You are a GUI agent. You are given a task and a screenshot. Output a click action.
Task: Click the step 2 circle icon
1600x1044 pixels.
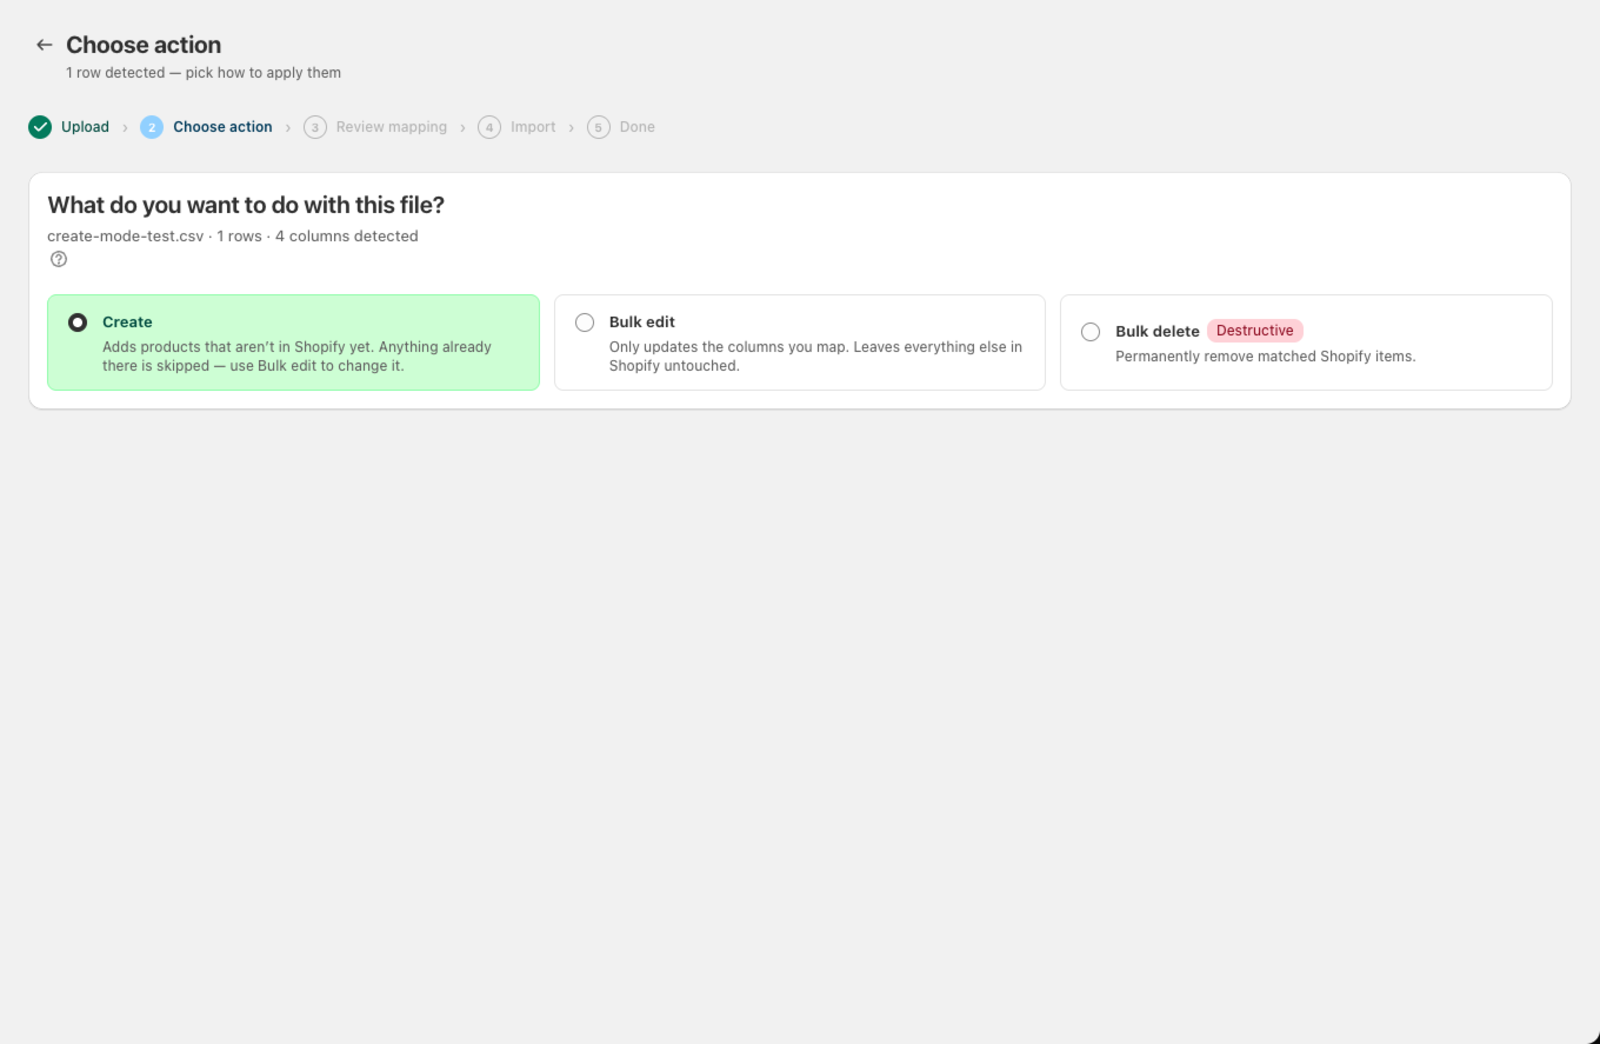(x=152, y=127)
